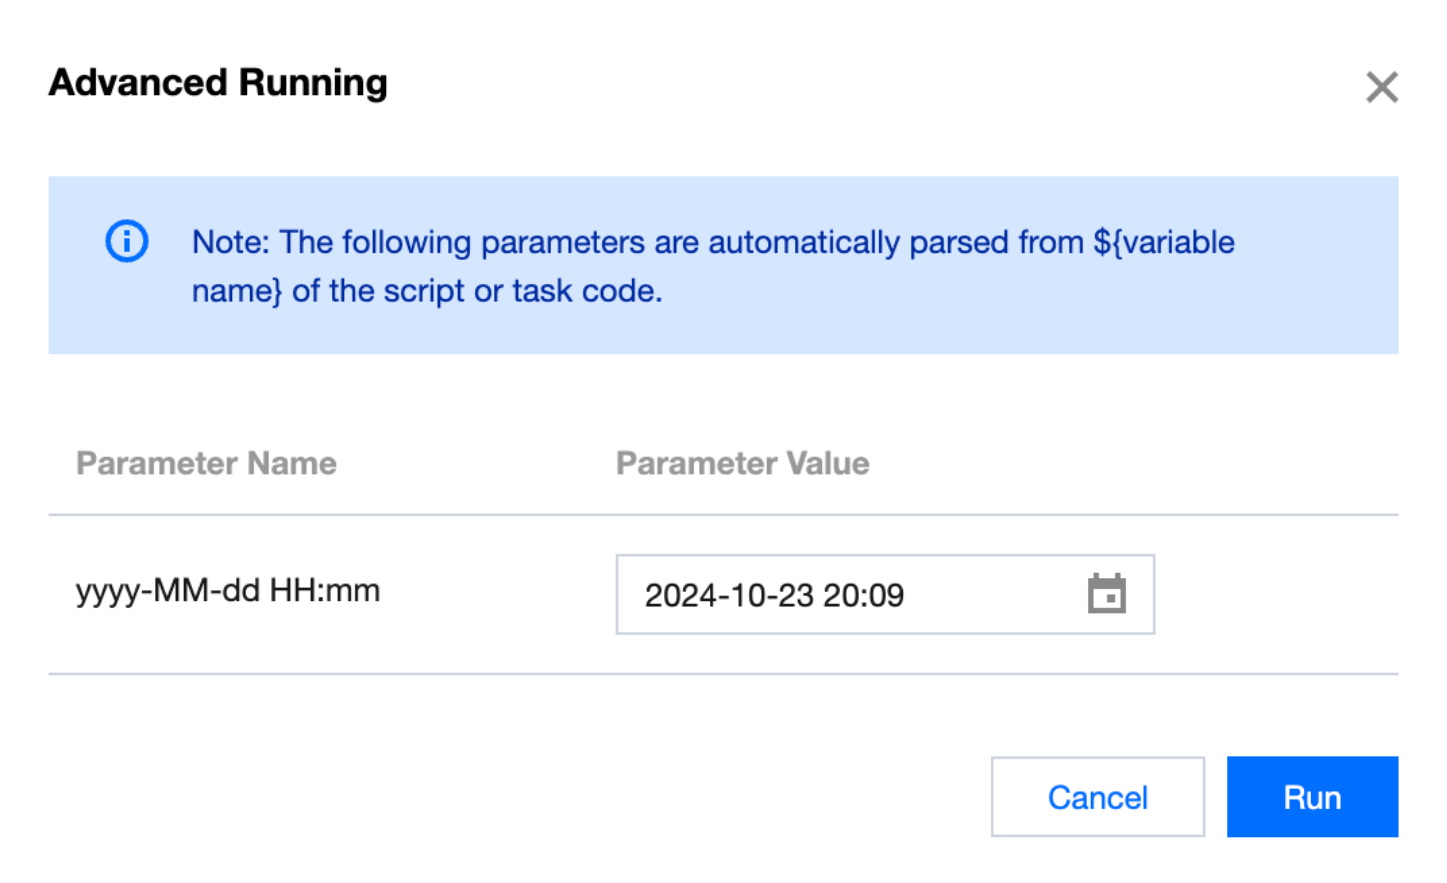Click the word "Note:" in the banner

[231, 242]
